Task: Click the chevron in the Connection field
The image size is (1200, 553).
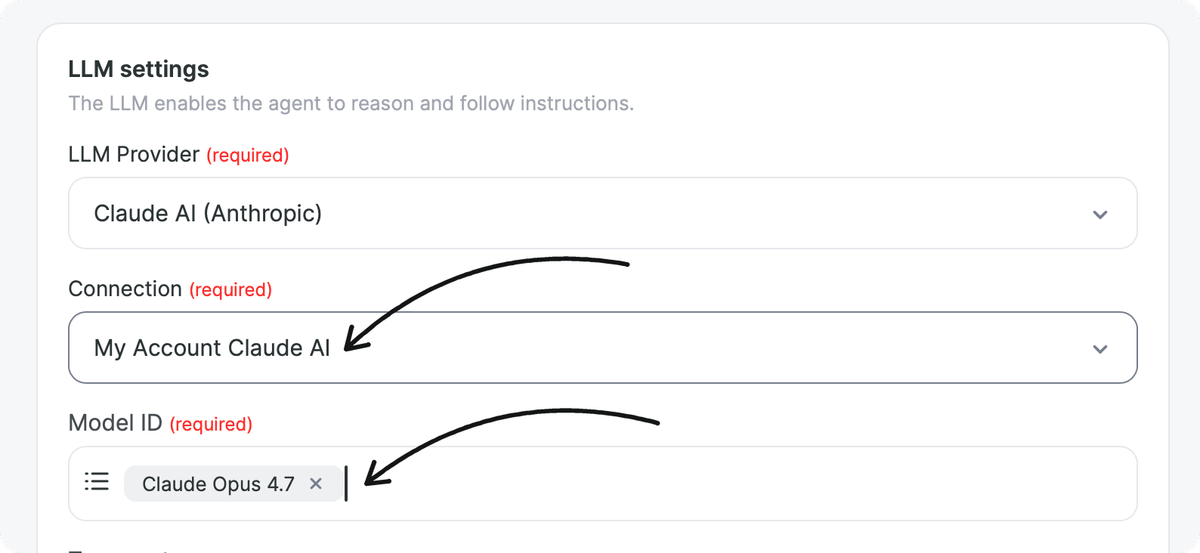Action: [x=1100, y=349]
